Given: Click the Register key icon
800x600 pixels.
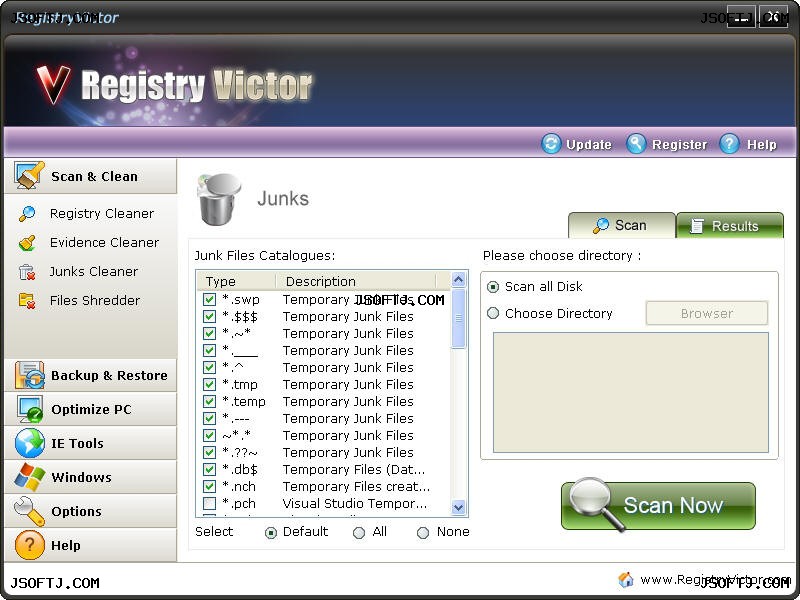Looking at the screenshot, I should [636, 144].
